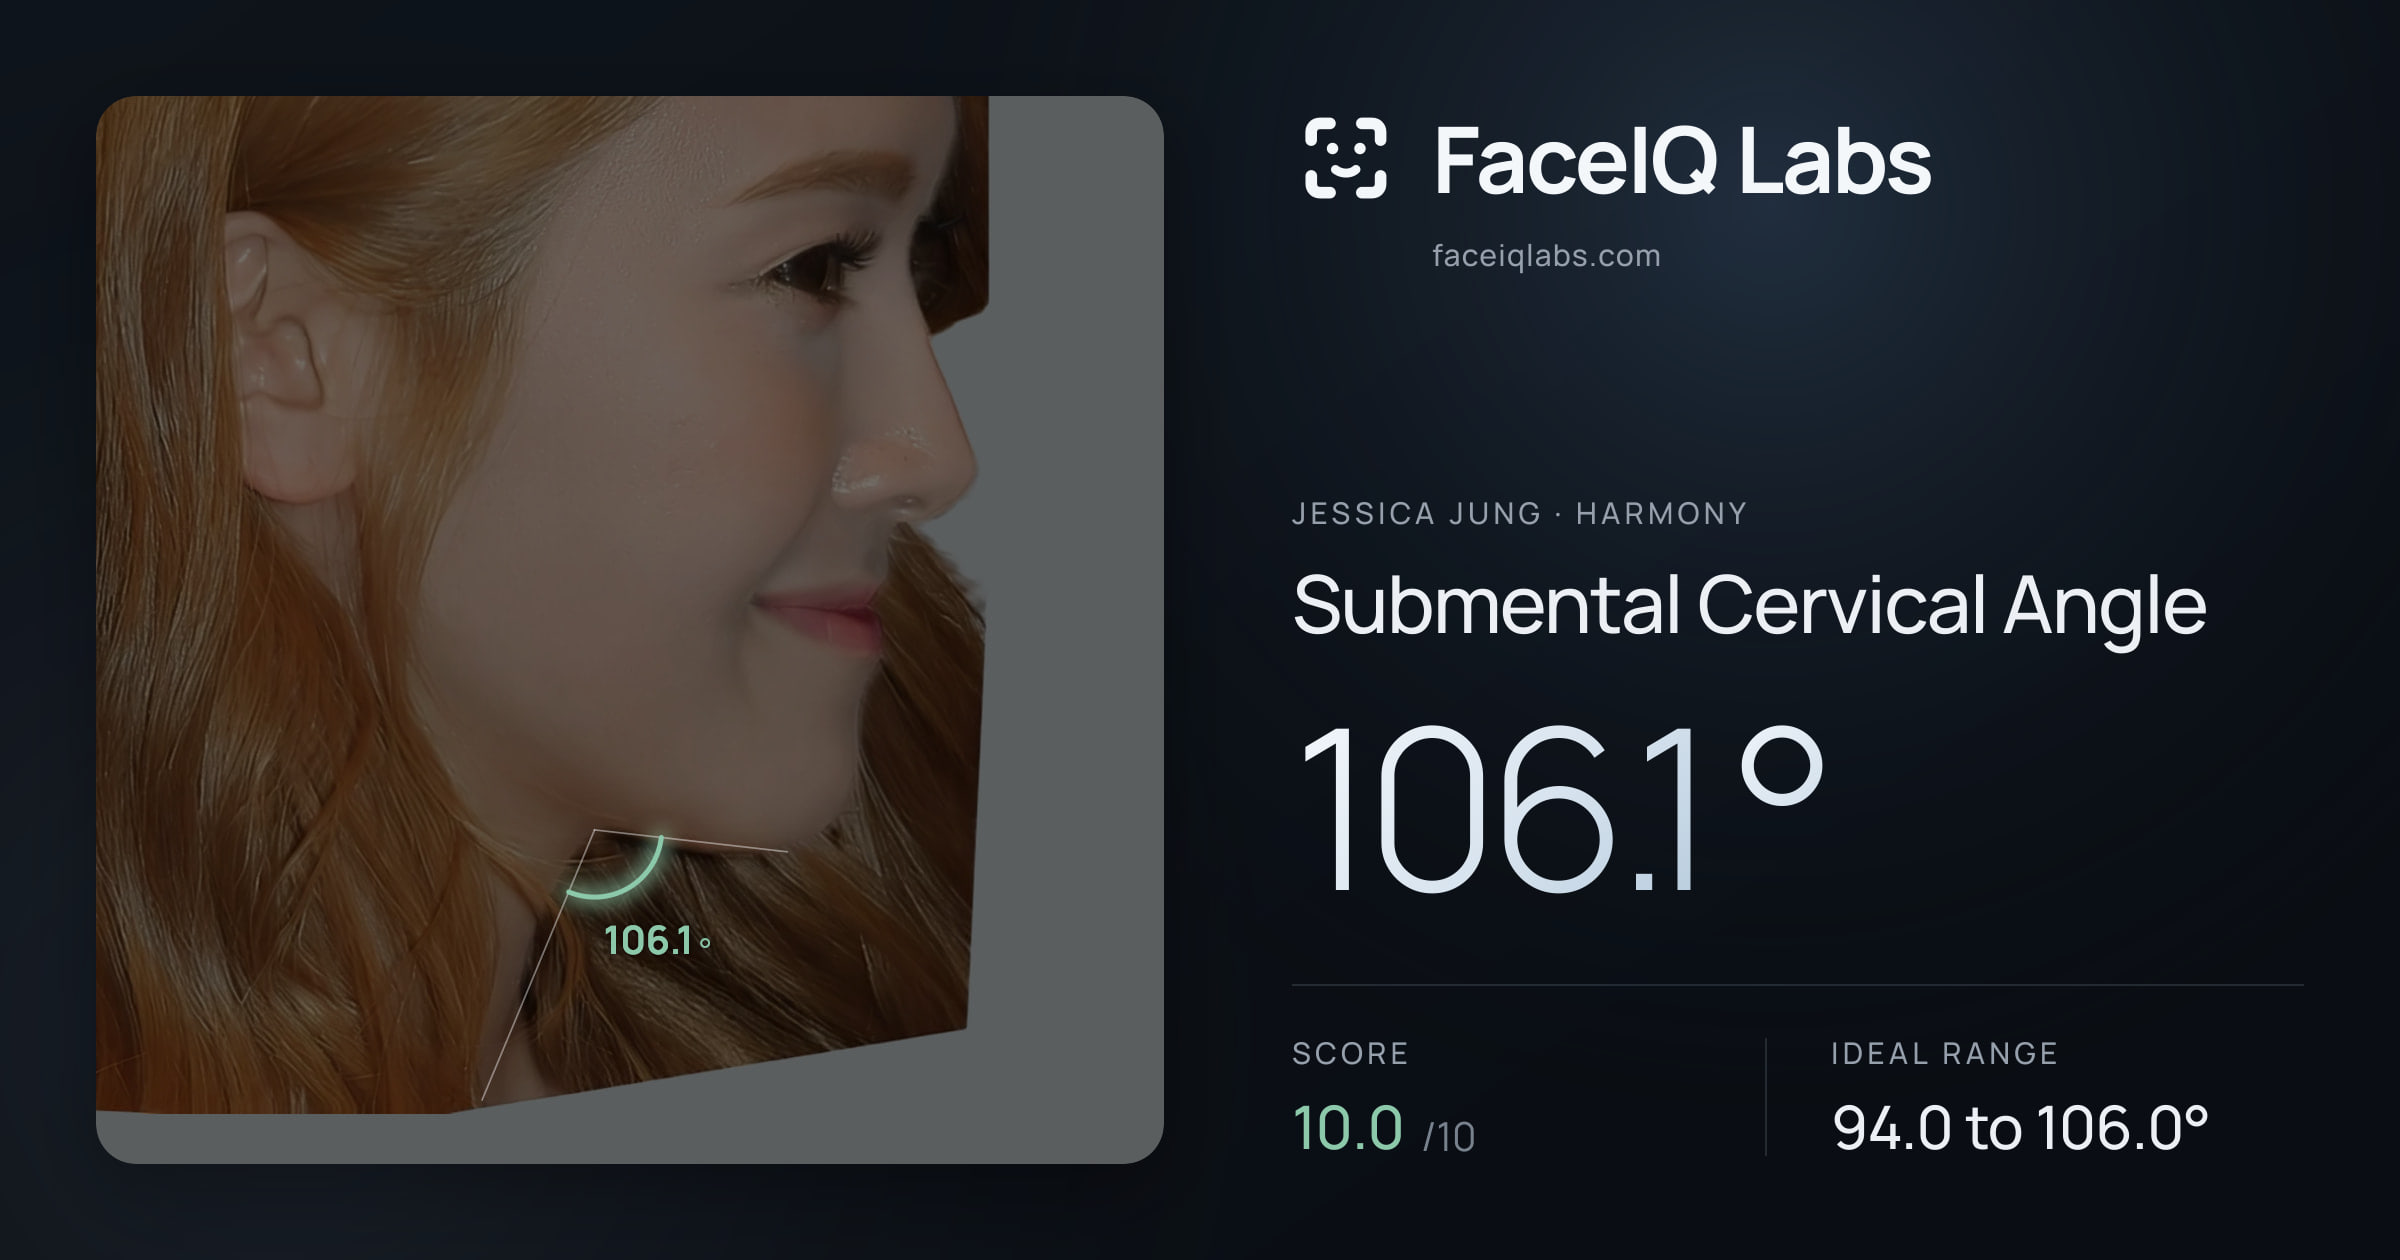Click the IDEAL RANGE label
Screen dimensions: 2400x1260
pos(1944,1053)
